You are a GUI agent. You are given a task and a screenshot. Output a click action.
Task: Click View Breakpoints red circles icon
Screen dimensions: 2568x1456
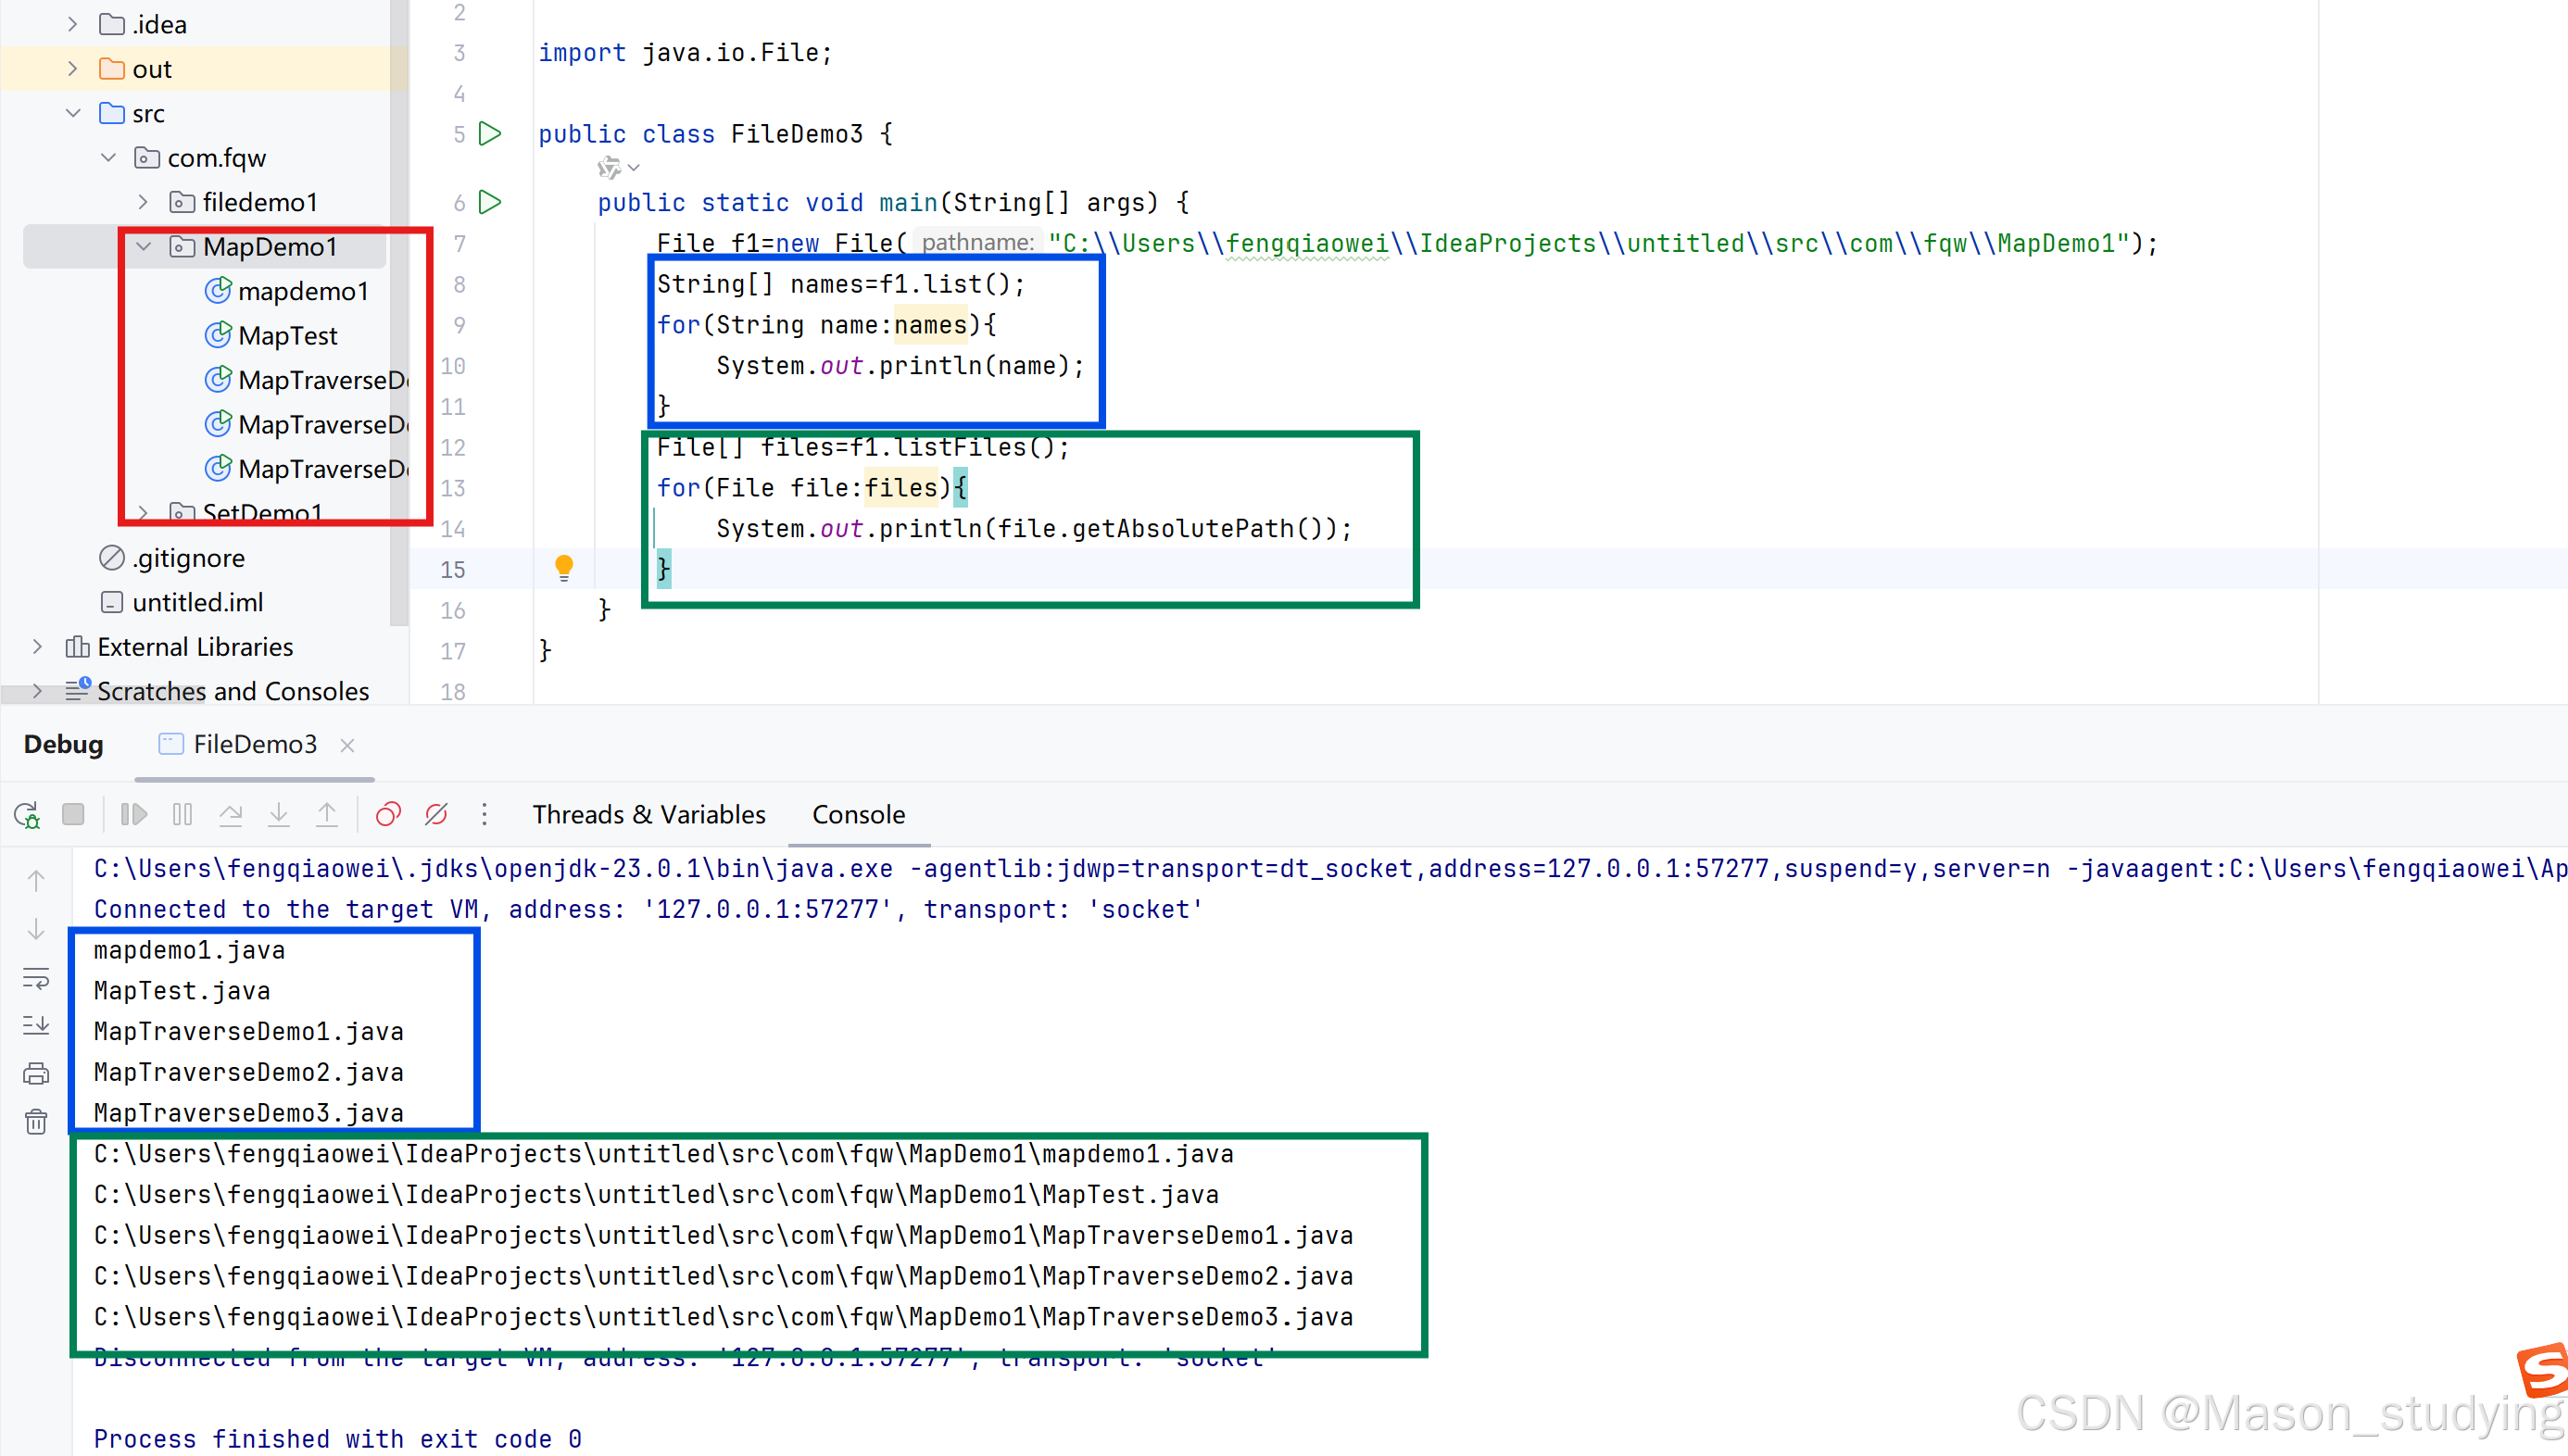(x=388, y=815)
